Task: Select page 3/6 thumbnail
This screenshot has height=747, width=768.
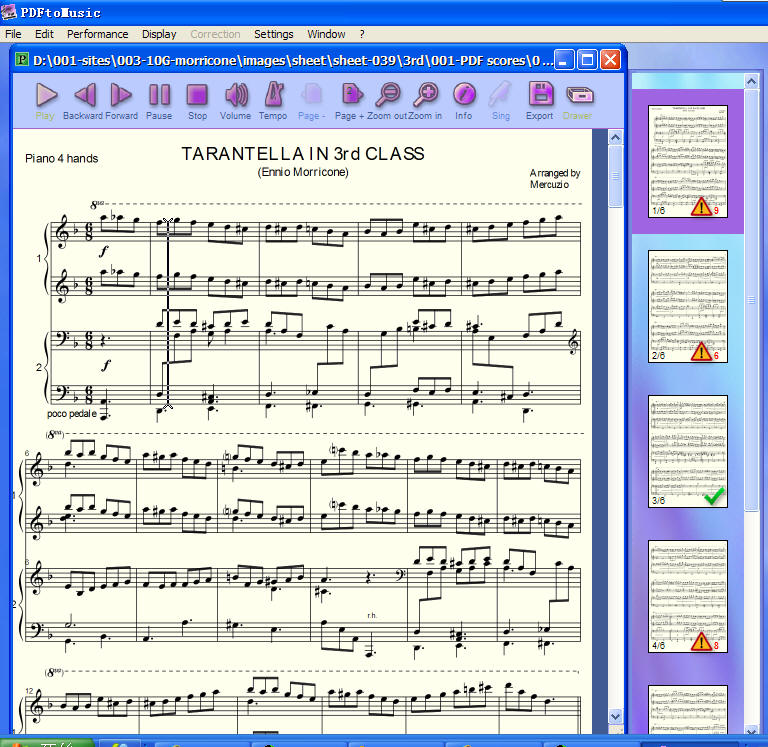Action: (x=688, y=451)
